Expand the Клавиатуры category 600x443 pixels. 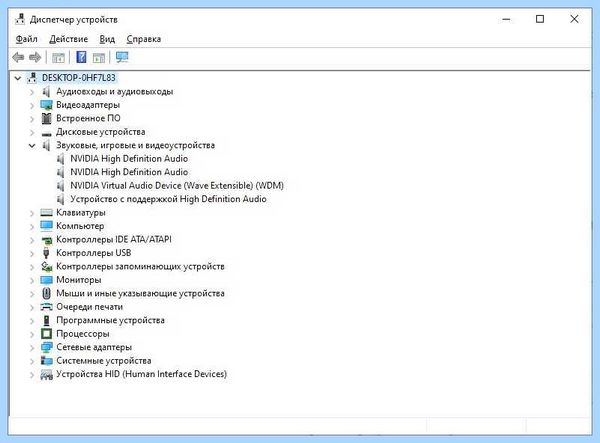(x=32, y=213)
